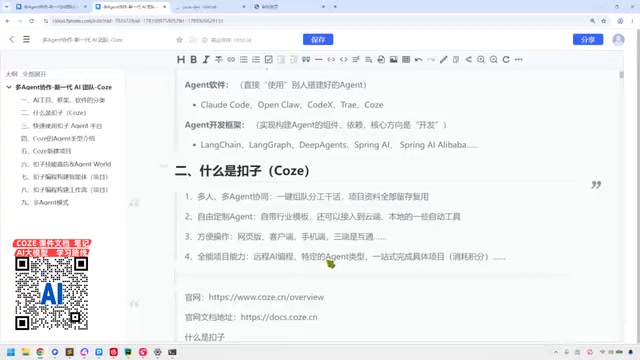Go back using the left chevron arrow
Image resolution: width=640 pixels, height=360 pixels.
coord(11,39)
